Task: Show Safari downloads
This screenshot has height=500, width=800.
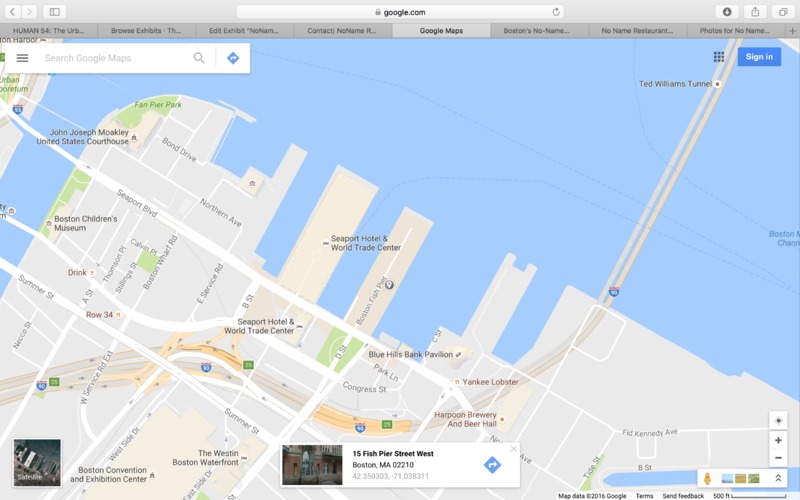Action: click(727, 12)
